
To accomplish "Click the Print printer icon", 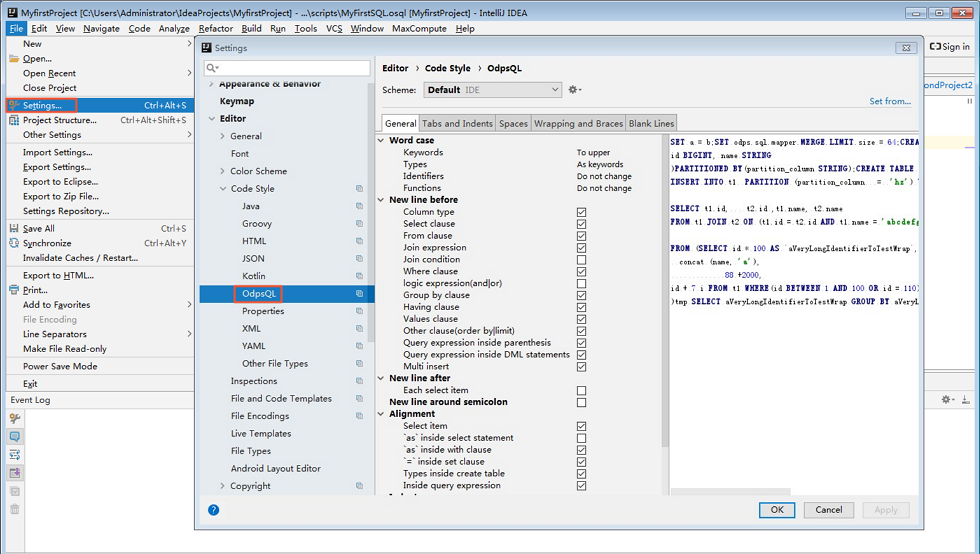I will [x=14, y=290].
